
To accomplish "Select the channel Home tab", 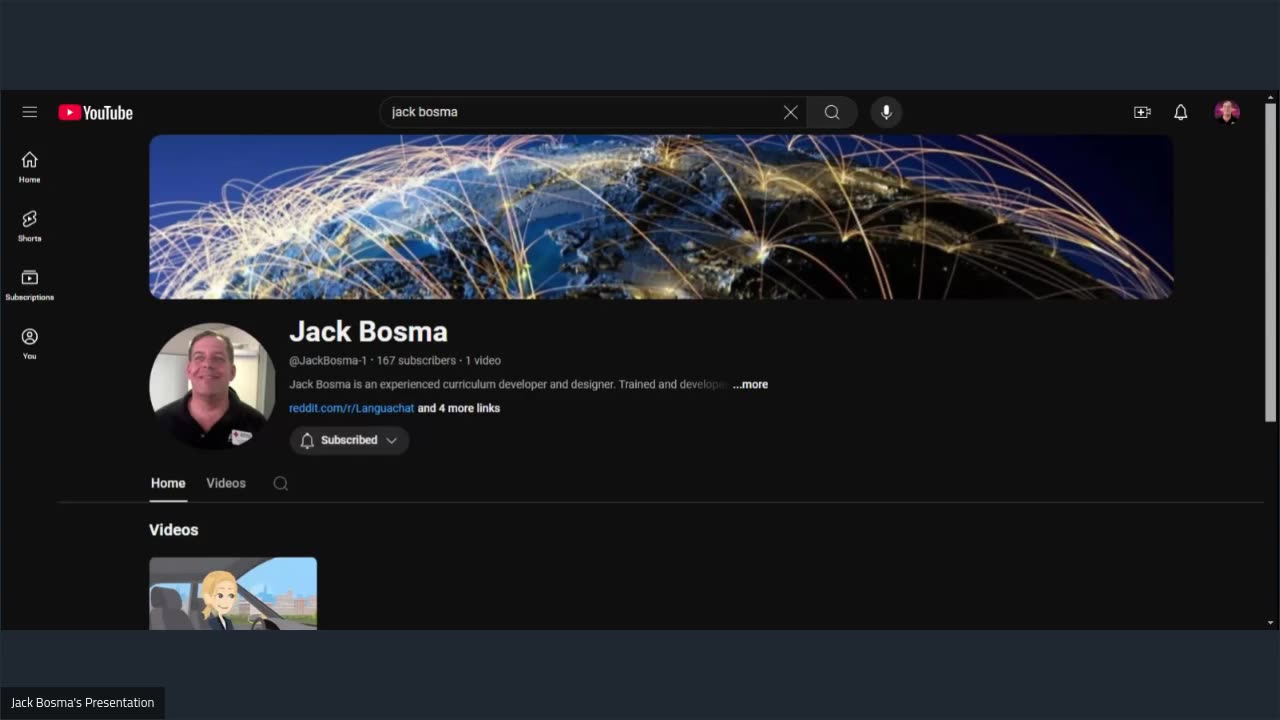I will coord(168,483).
